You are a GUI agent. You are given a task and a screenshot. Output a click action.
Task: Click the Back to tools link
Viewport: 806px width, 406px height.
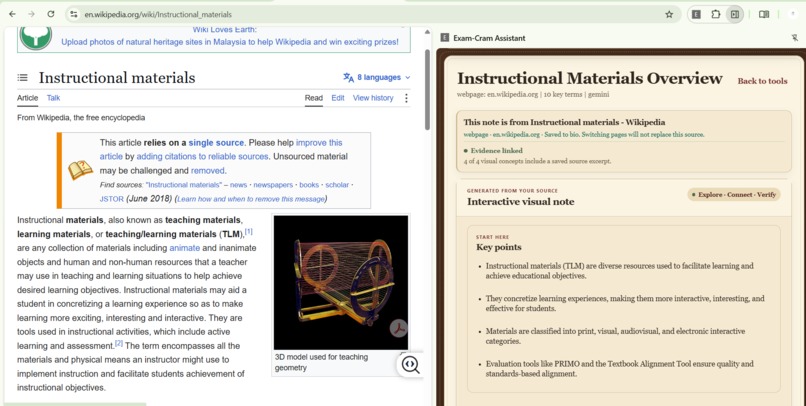762,81
